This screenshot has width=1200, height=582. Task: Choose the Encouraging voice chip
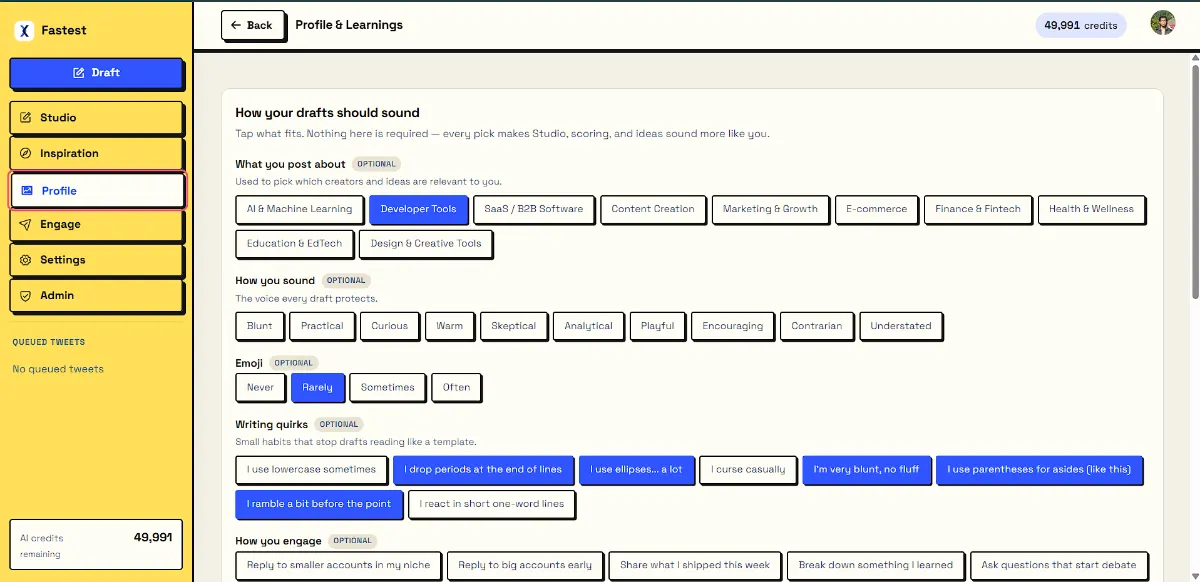coord(732,326)
